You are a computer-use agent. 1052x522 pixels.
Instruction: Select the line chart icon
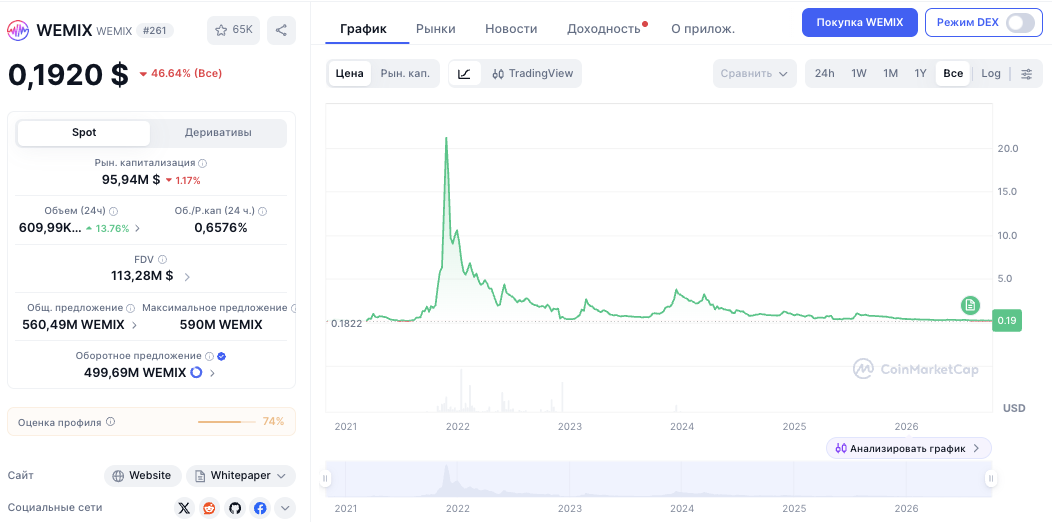point(464,74)
